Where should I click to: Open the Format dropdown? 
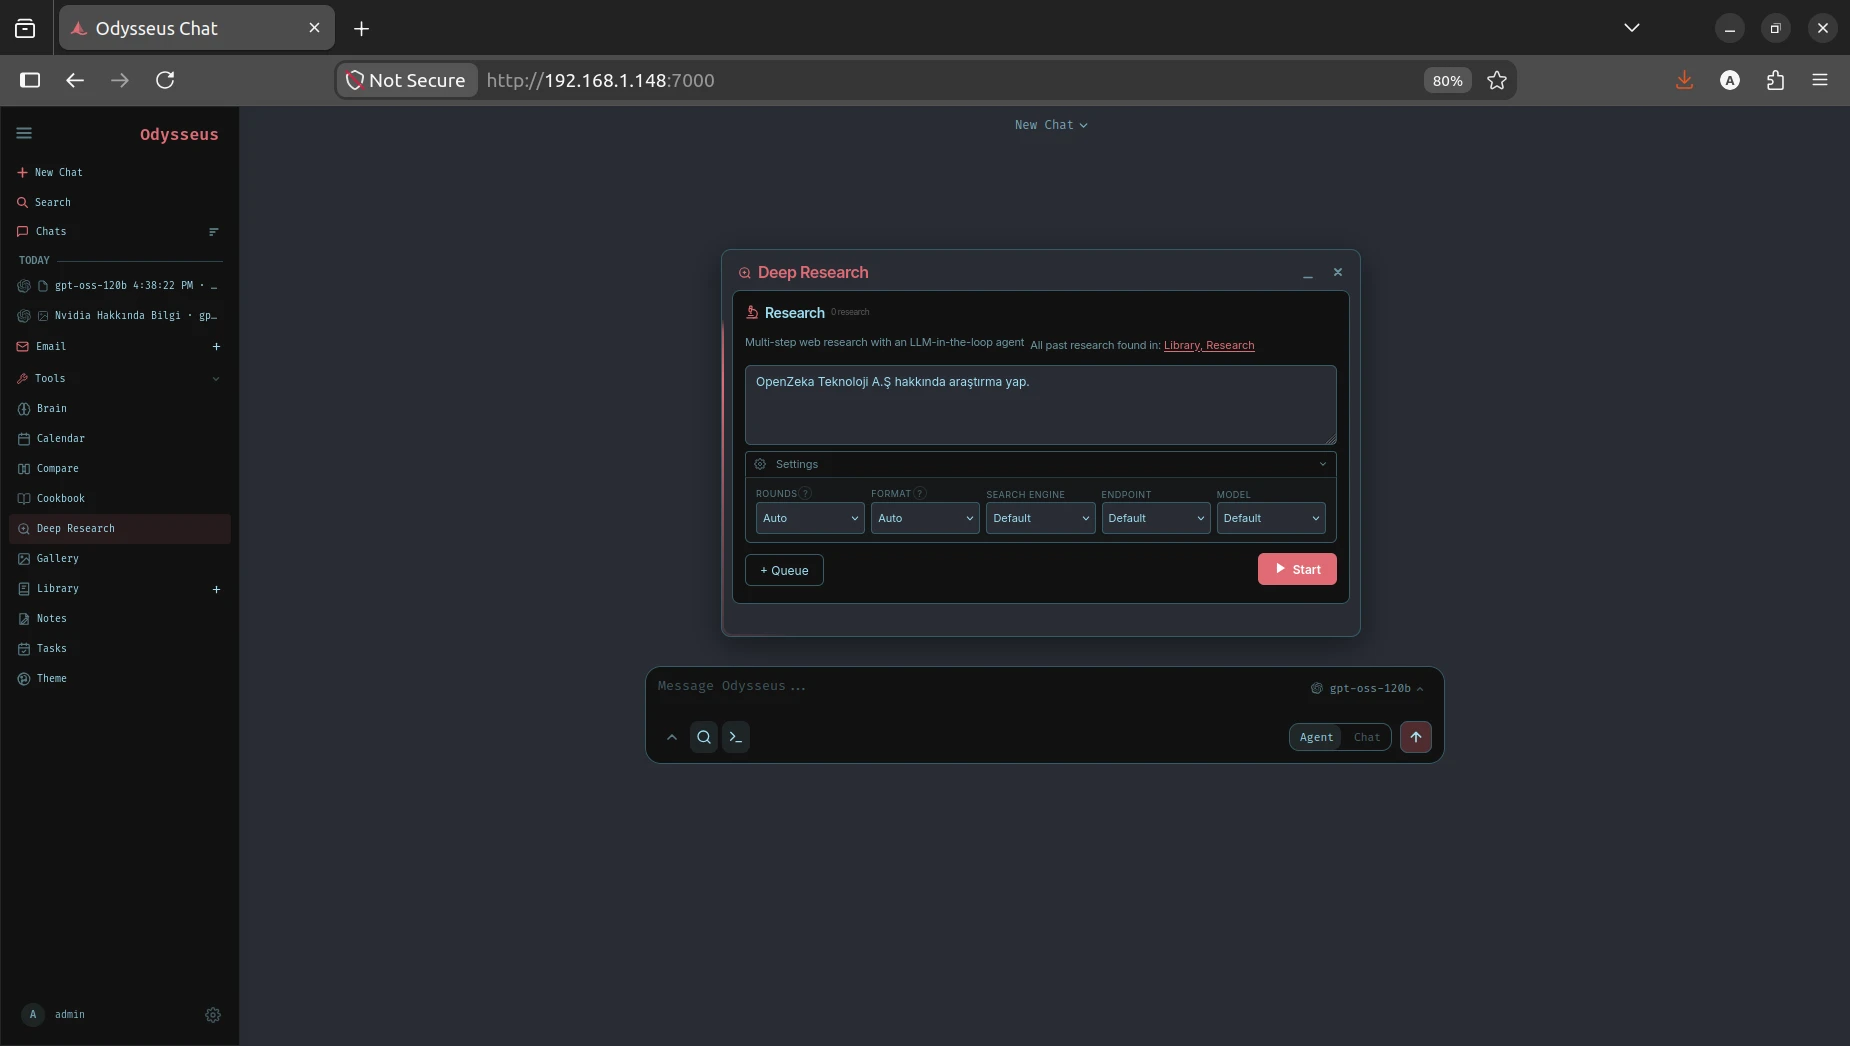pos(925,518)
